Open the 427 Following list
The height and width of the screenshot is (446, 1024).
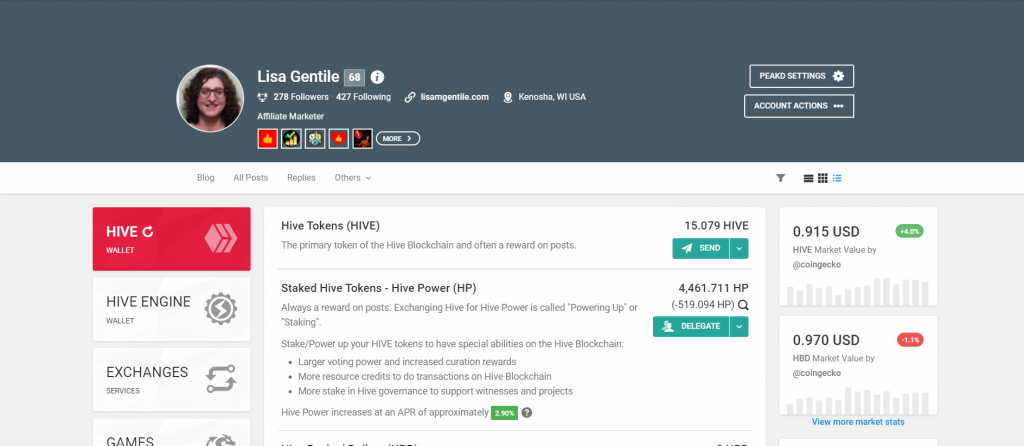363,97
